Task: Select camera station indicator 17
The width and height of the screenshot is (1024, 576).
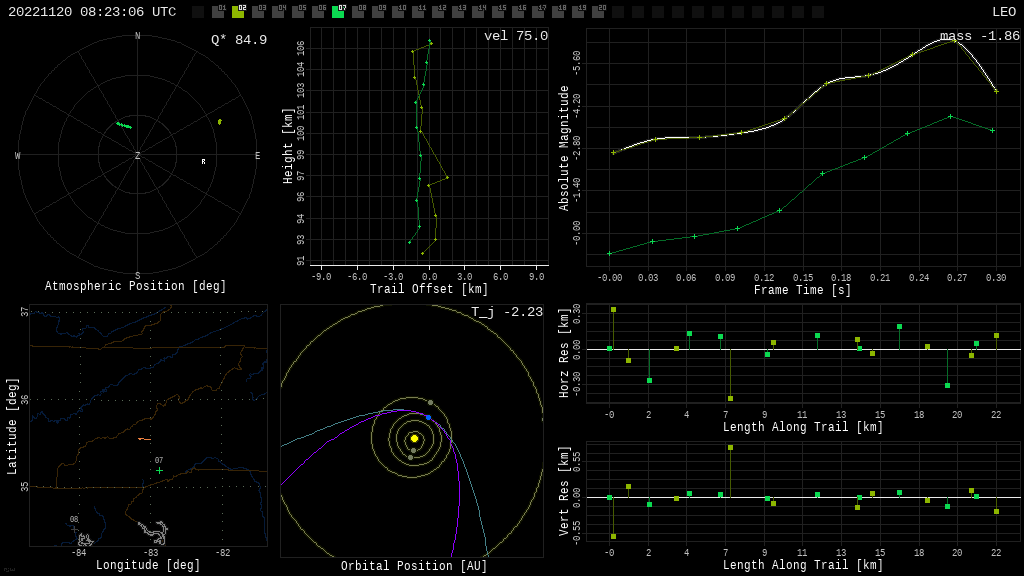Action: 538,12
